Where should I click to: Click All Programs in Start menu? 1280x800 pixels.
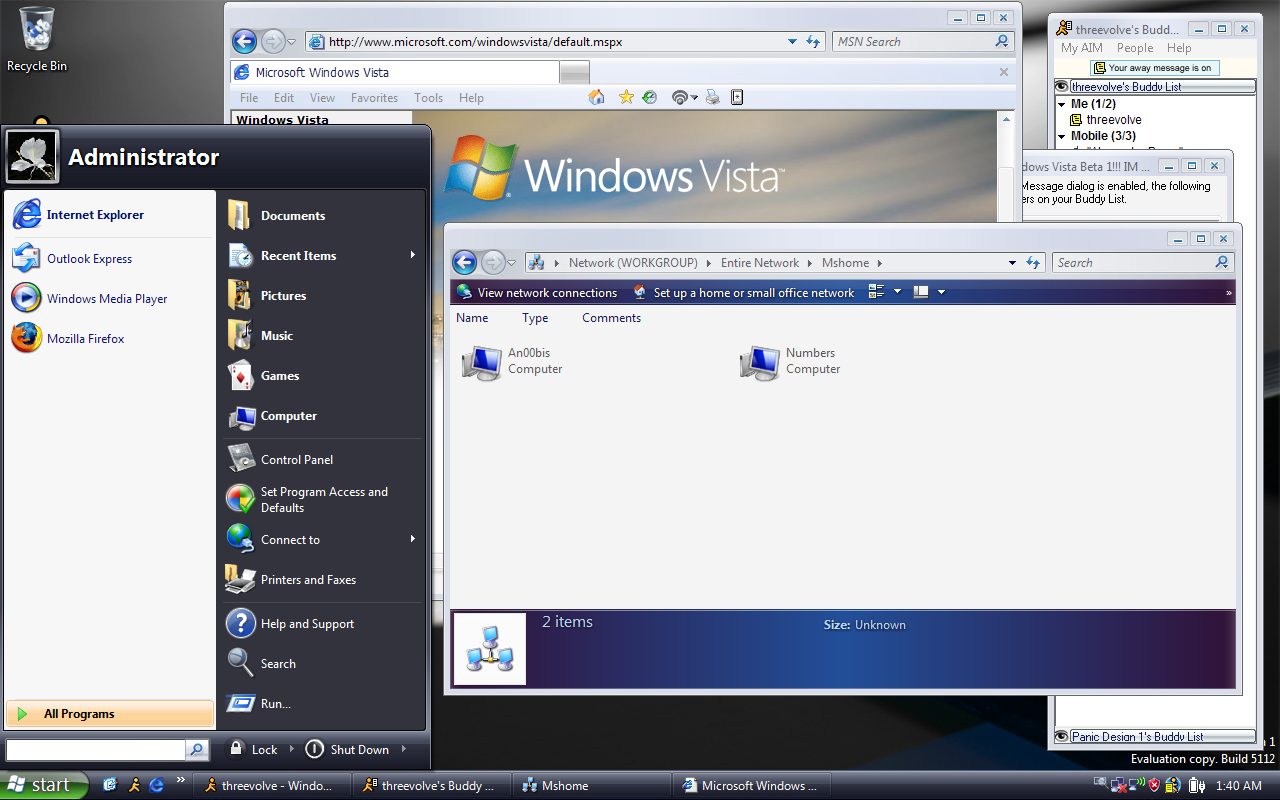(110, 714)
